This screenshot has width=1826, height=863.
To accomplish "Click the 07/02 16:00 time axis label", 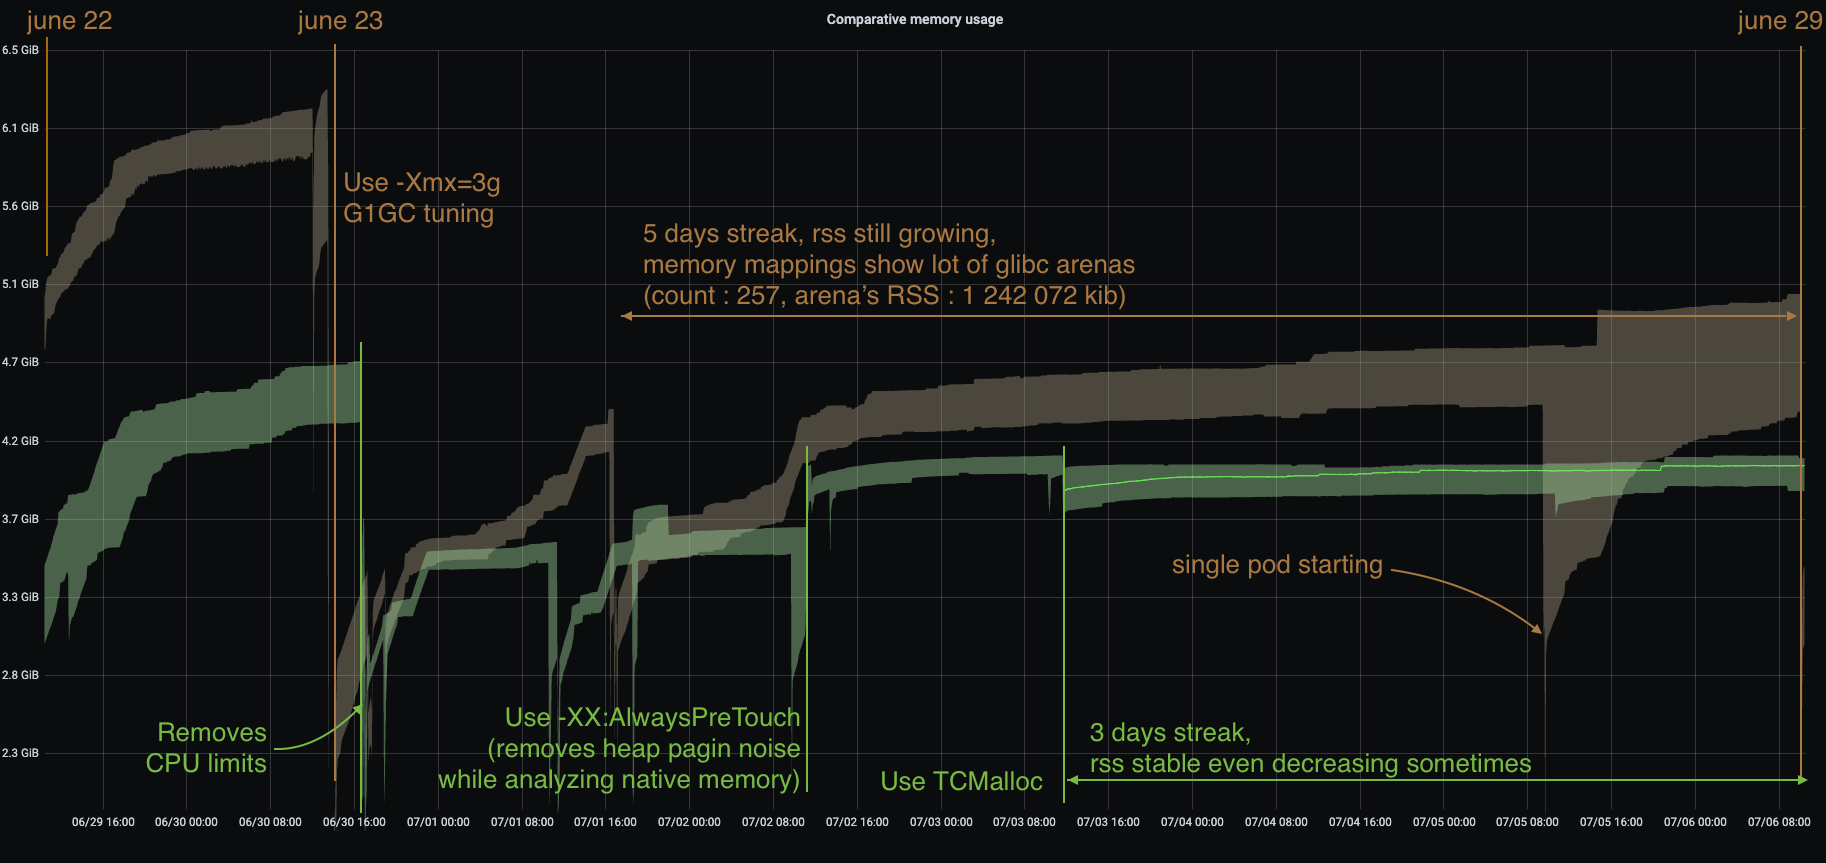I will click(857, 822).
